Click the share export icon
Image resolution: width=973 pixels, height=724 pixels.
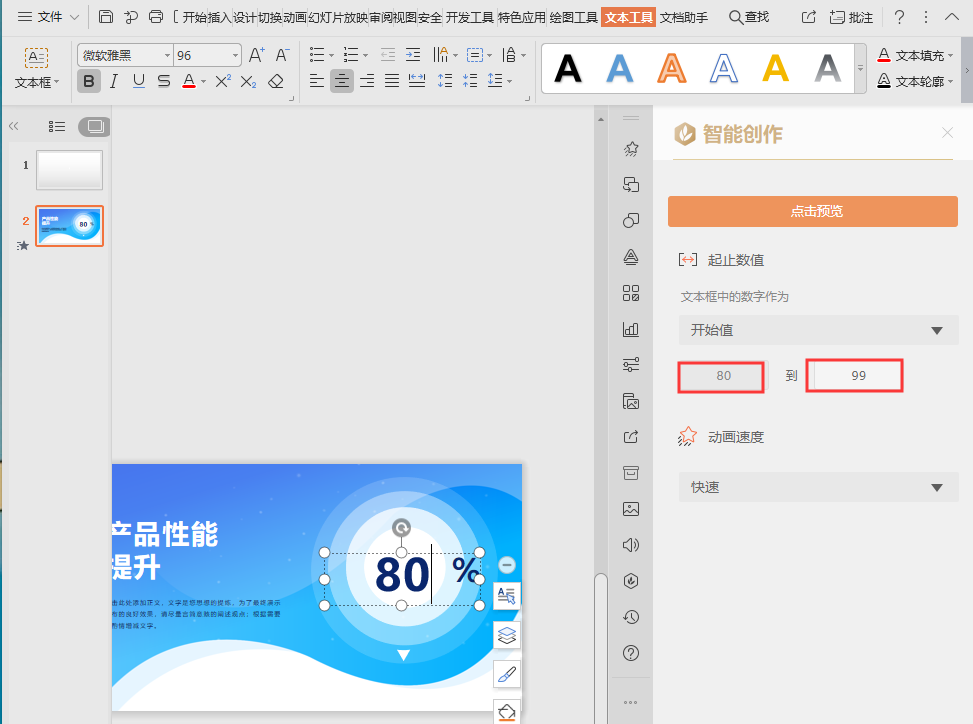click(808, 17)
